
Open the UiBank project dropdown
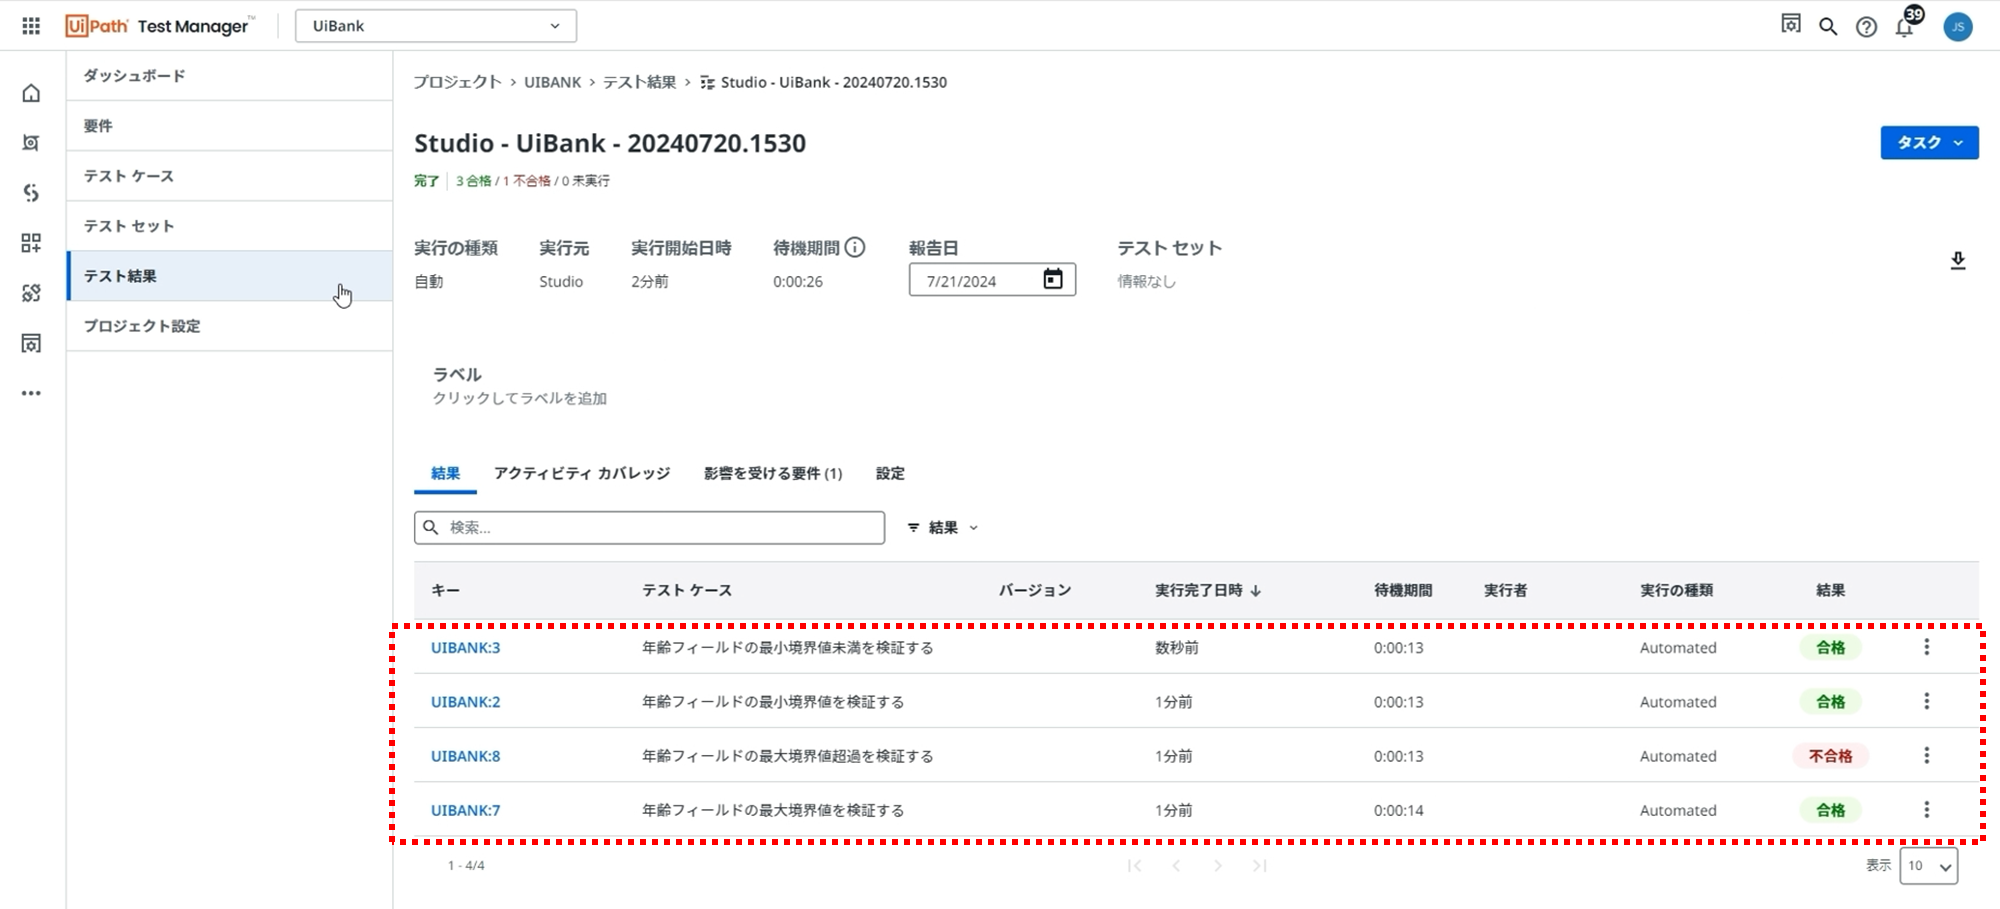coord(436,26)
